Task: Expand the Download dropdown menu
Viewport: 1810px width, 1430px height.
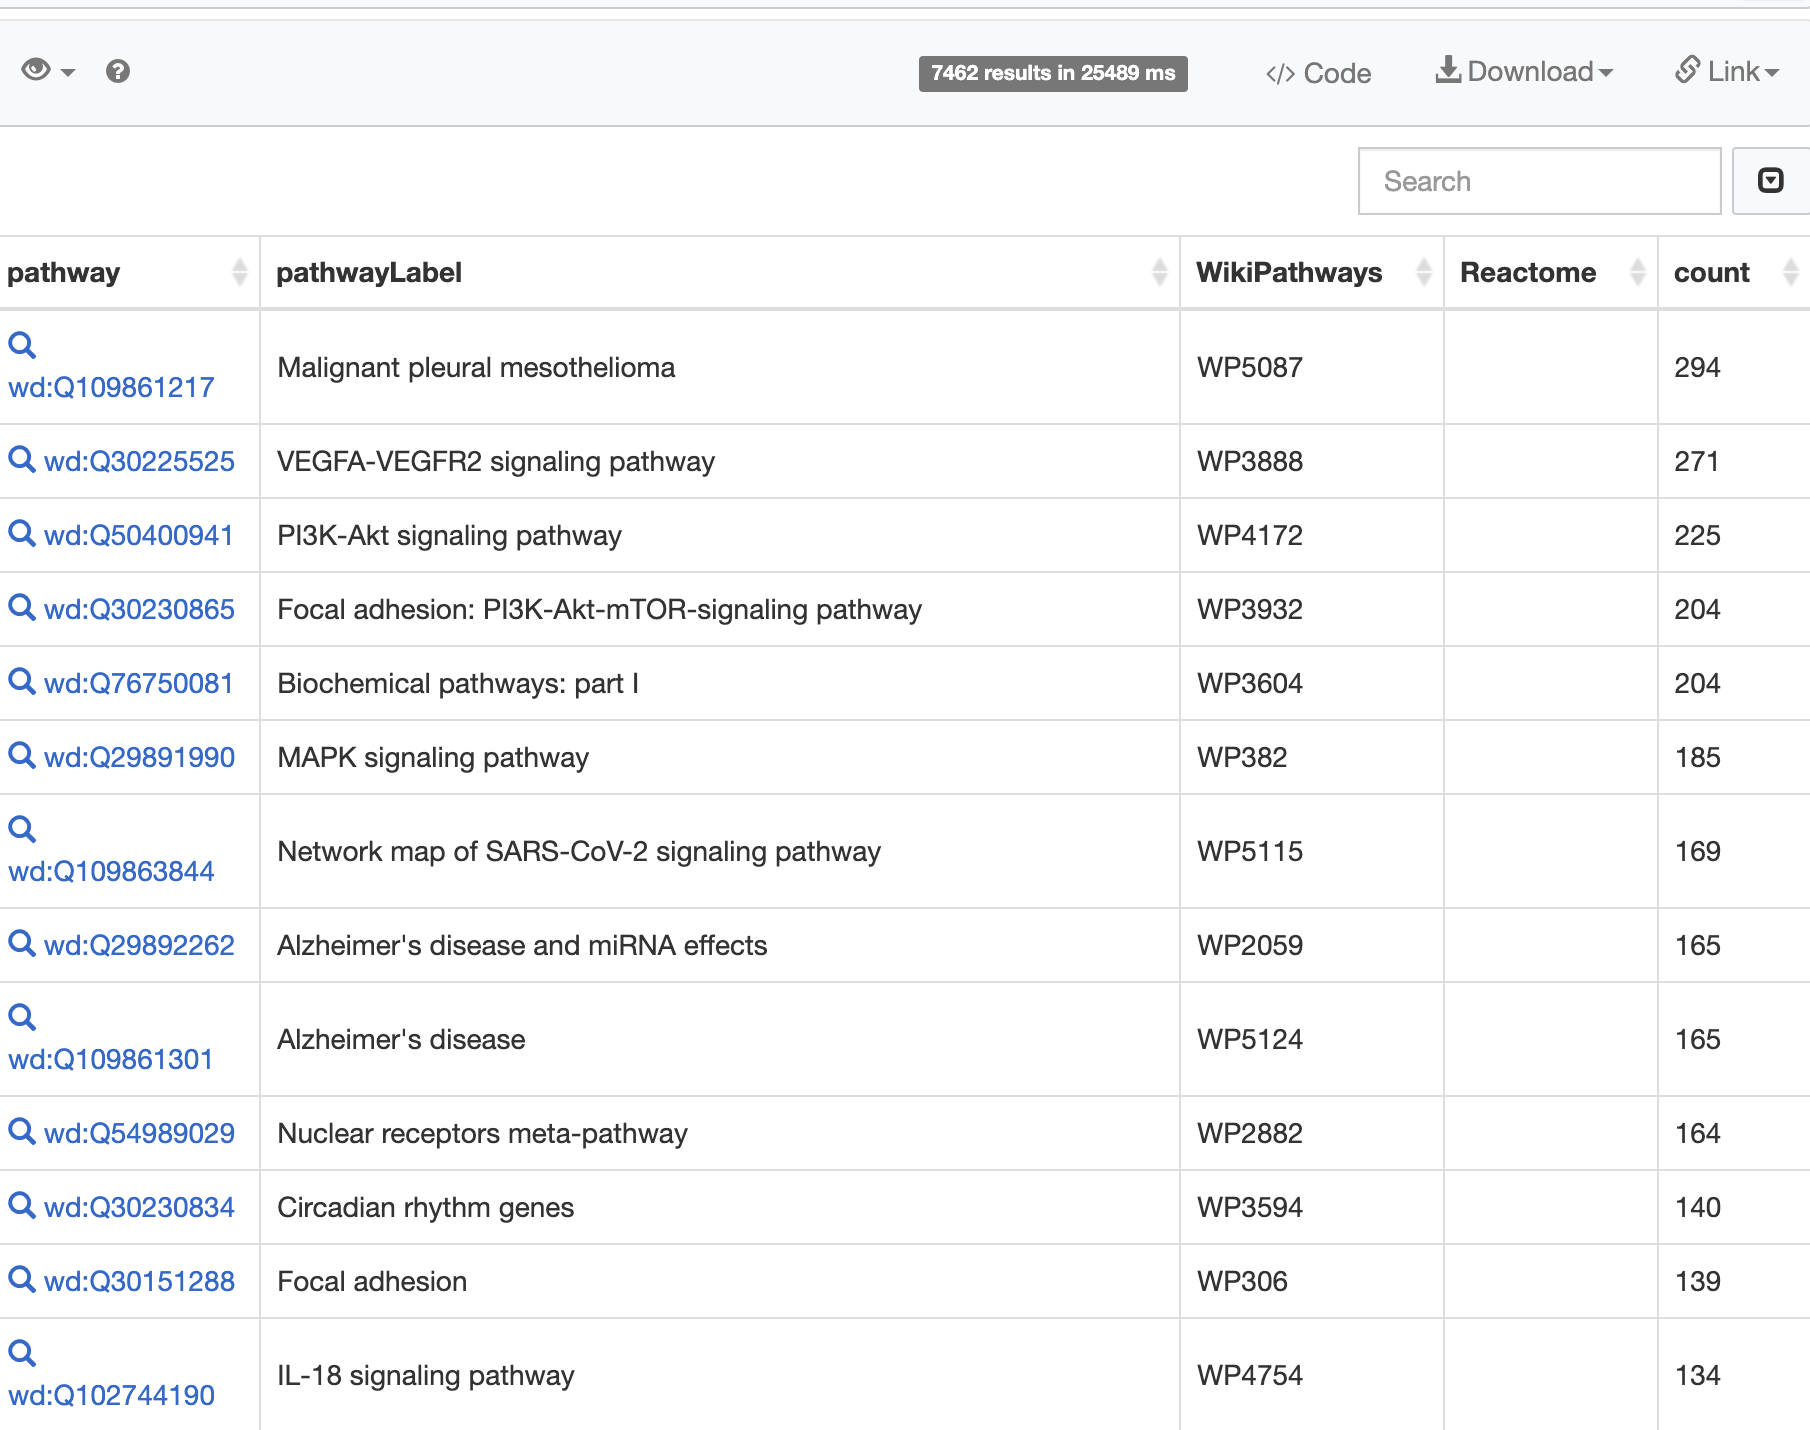Action: [1524, 72]
